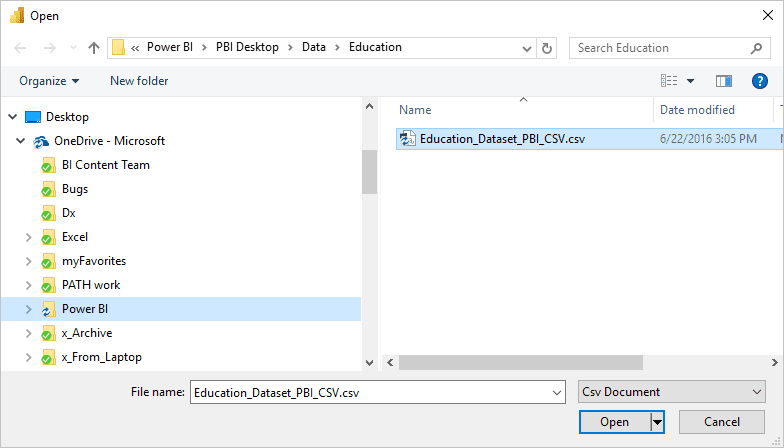
Task: Expand the Open button split arrow
Action: coord(658,422)
